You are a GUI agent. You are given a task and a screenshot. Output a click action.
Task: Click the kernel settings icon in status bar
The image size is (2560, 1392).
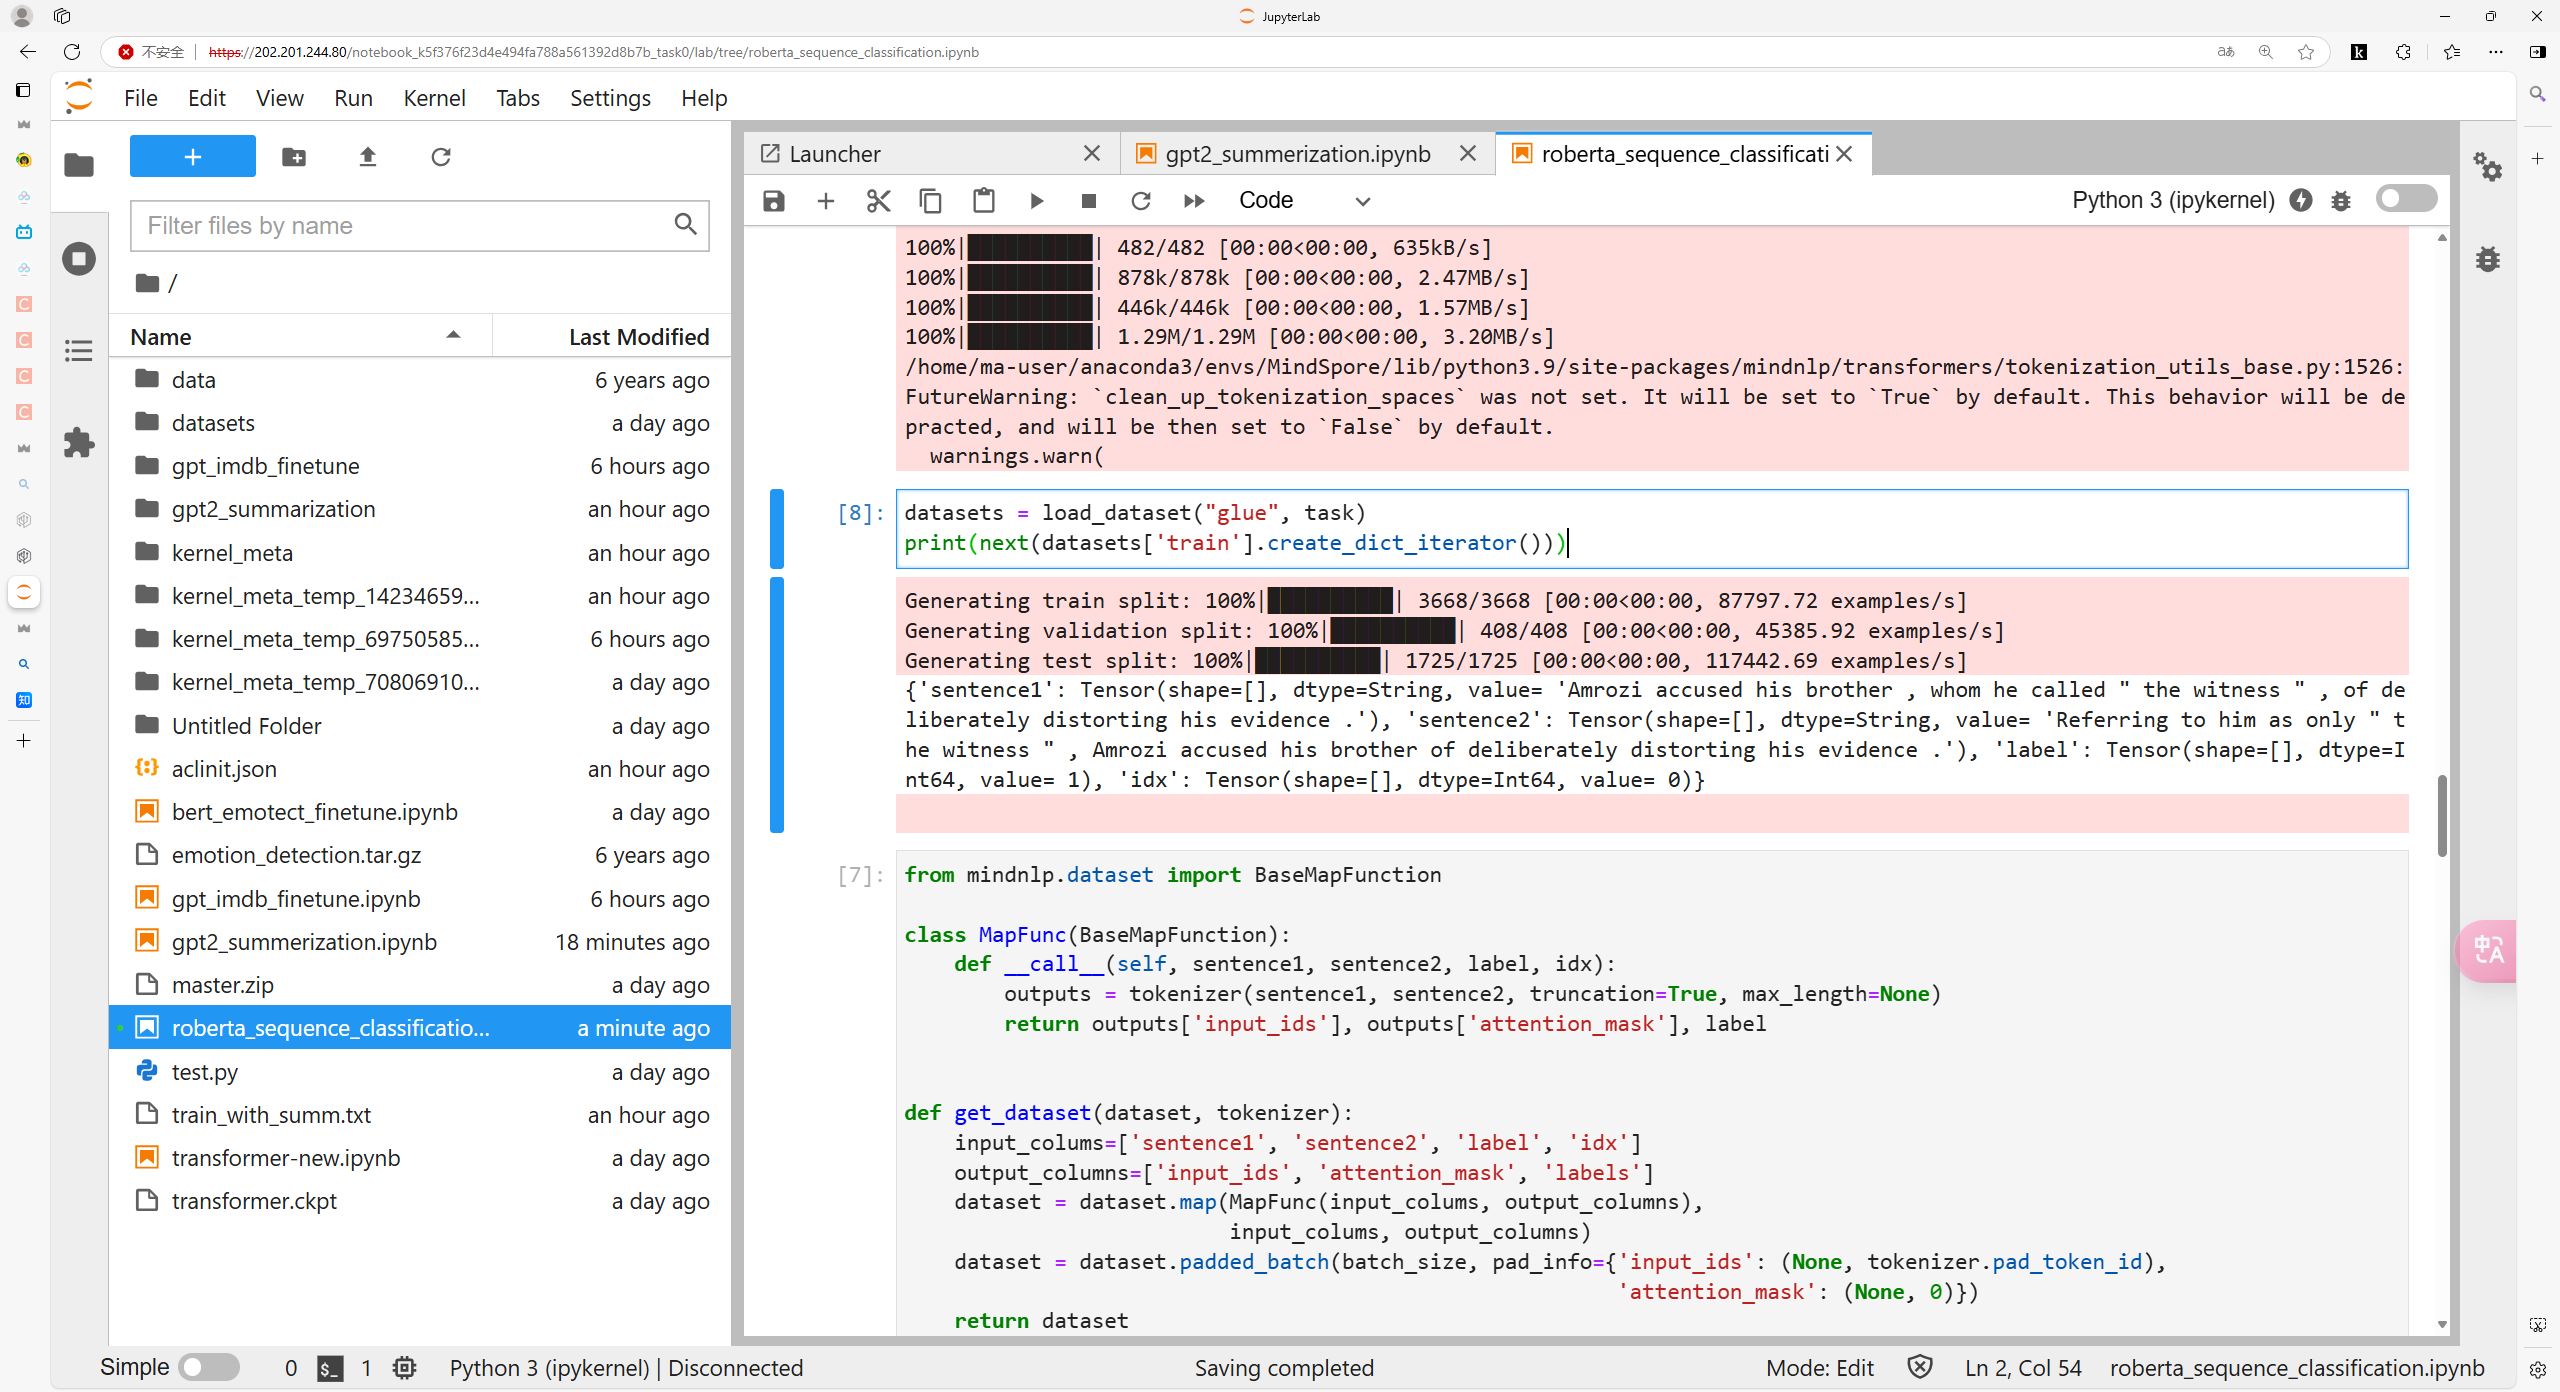(404, 1368)
